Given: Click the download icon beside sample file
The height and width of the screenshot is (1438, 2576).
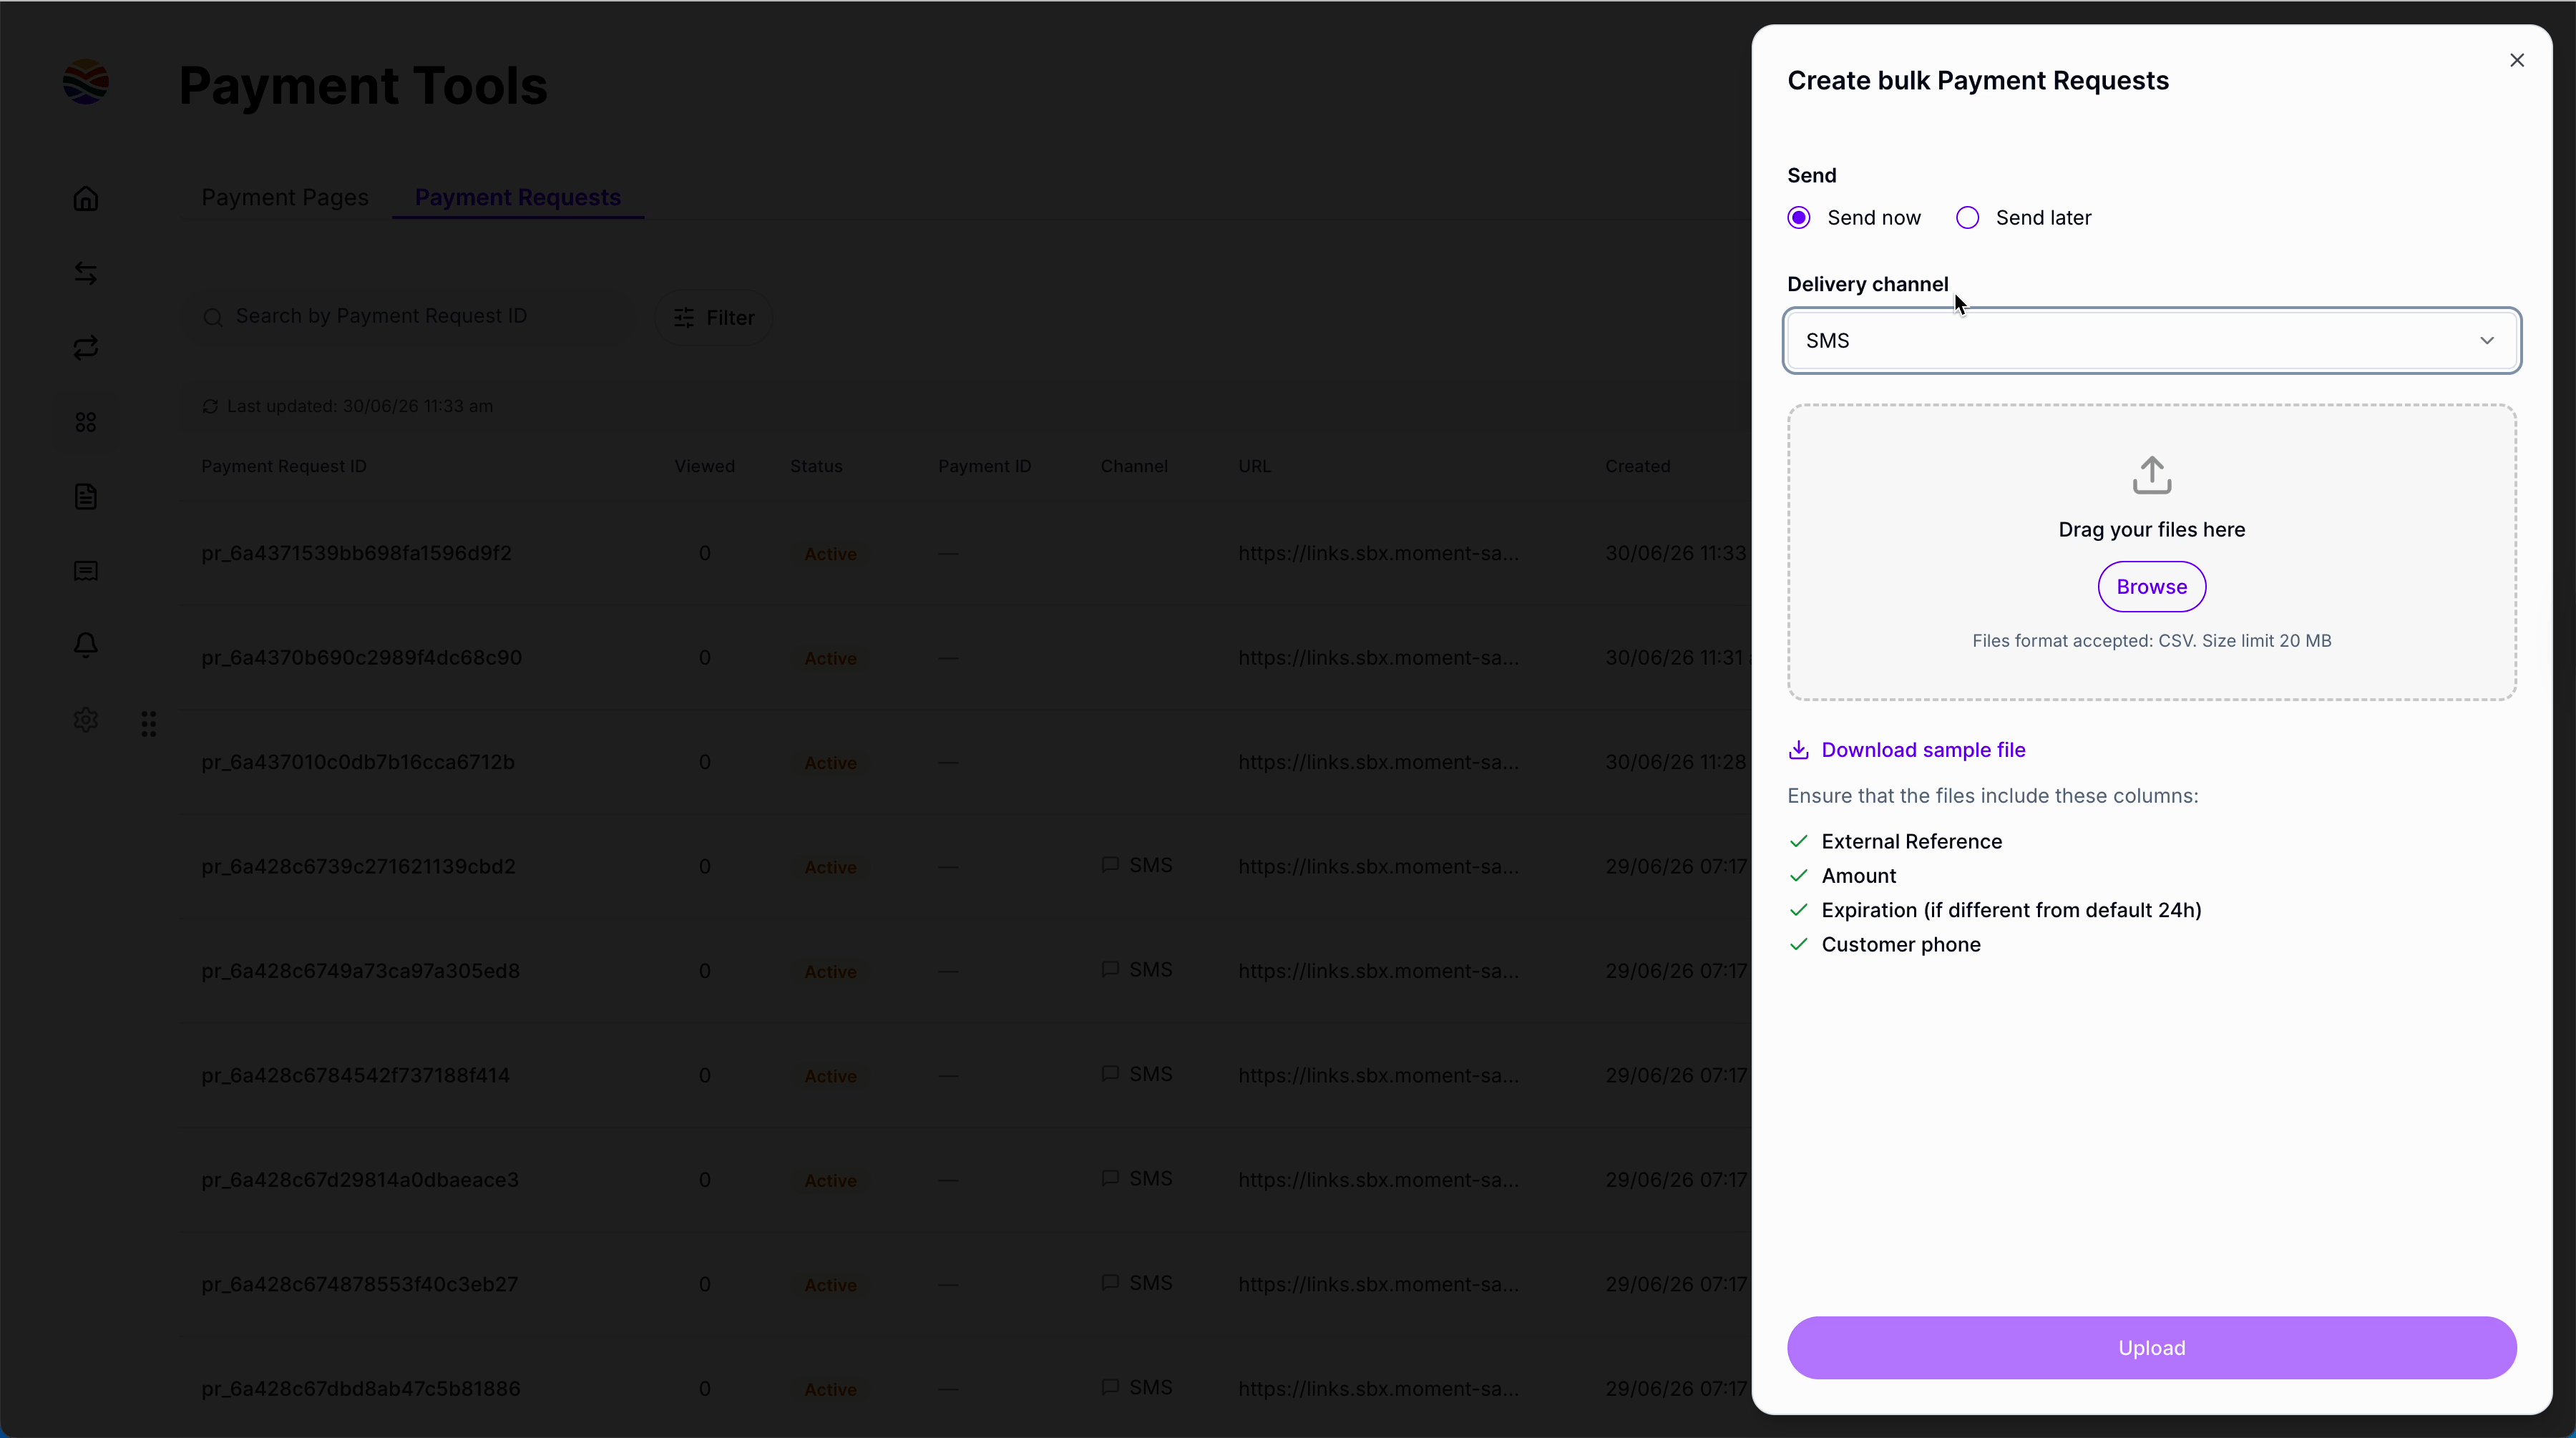Looking at the screenshot, I should [x=1798, y=750].
